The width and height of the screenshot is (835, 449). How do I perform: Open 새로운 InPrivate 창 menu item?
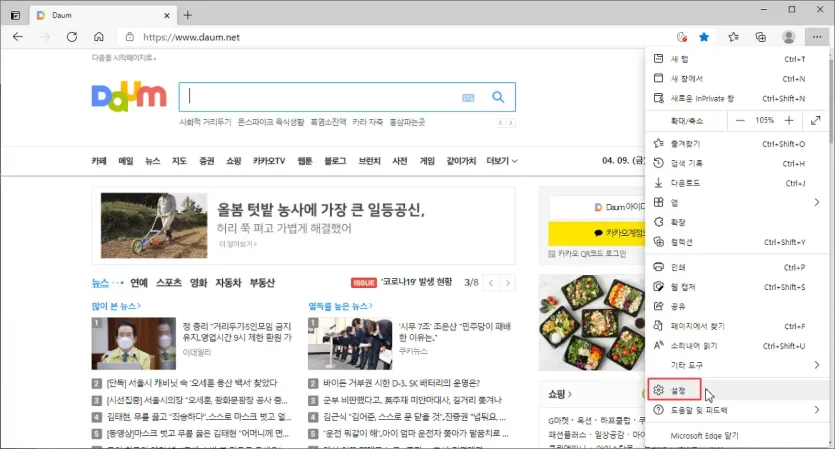coord(737,99)
